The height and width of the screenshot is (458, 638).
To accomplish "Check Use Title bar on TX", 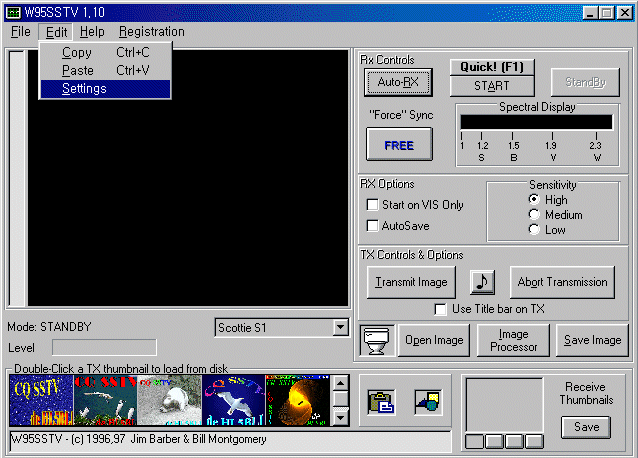I will point(440,309).
